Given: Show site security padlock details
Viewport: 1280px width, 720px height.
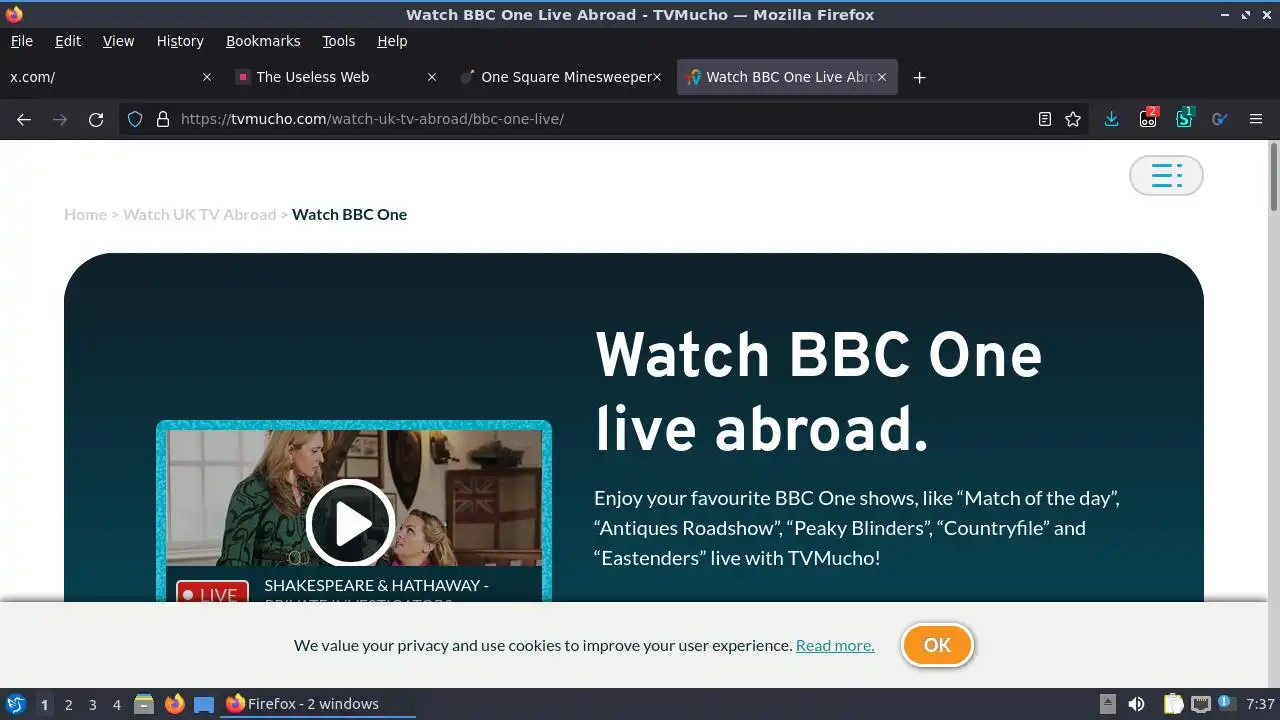Looking at the screenshot, I should [x=163, y=119].
